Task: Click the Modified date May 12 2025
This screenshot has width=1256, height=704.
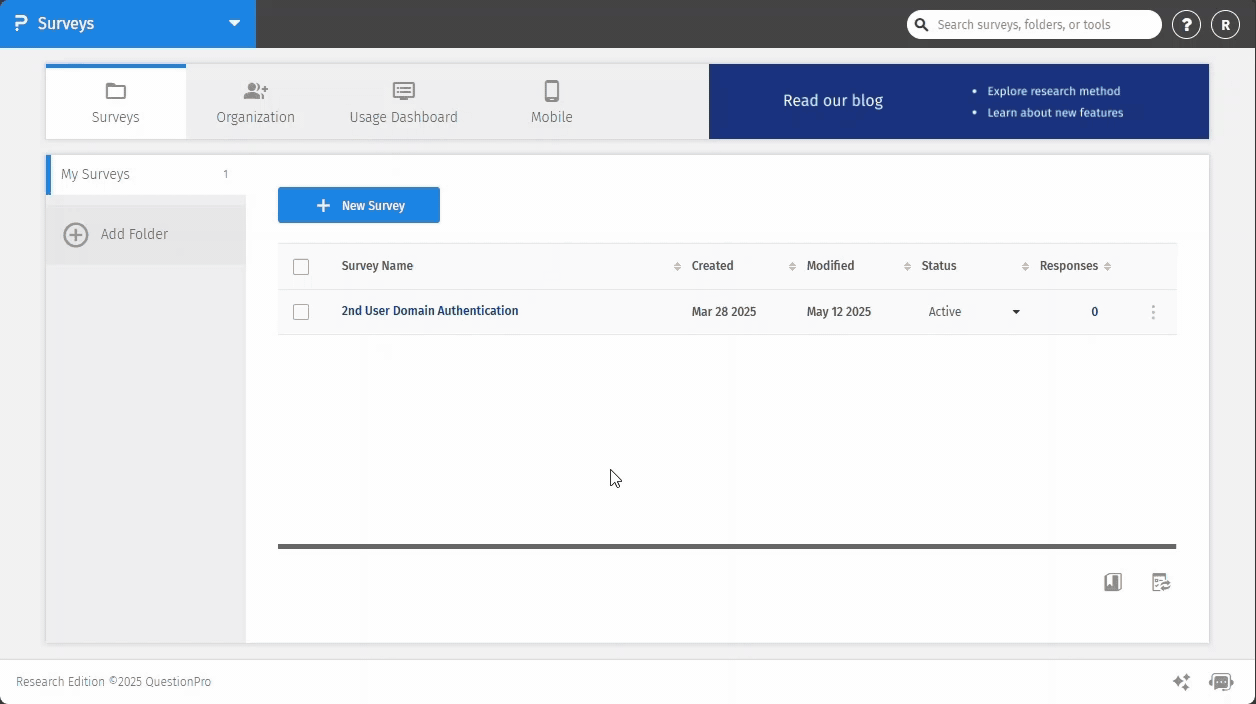Action: [839, 312]
